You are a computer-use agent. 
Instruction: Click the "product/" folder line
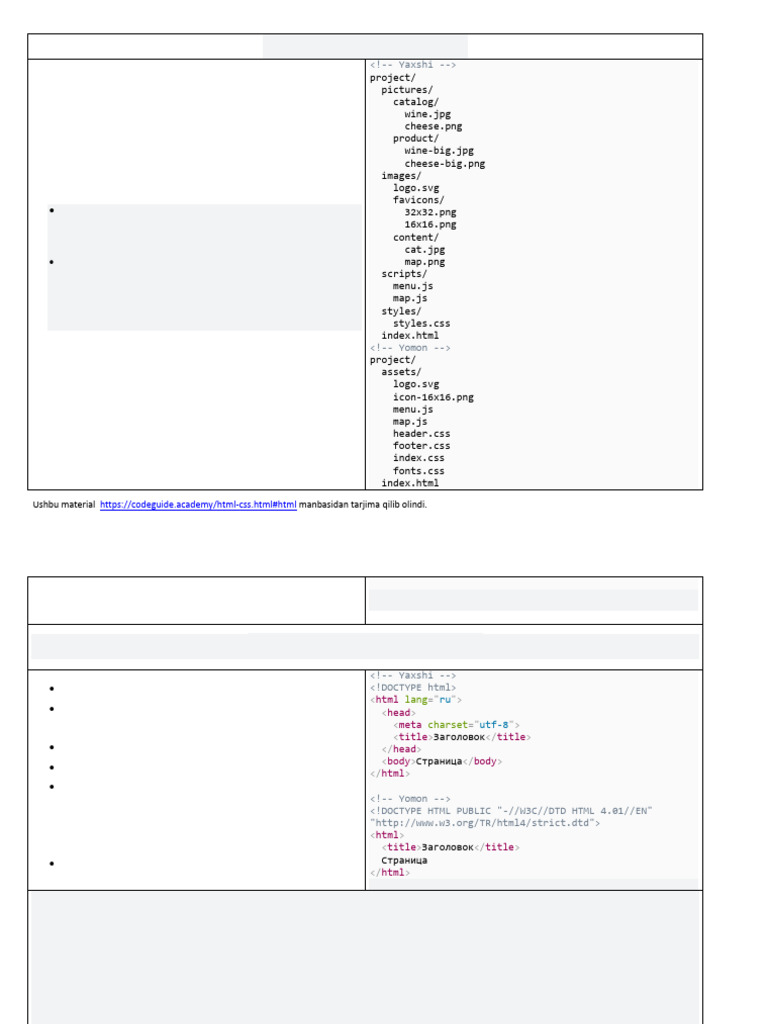coord(415,138)
